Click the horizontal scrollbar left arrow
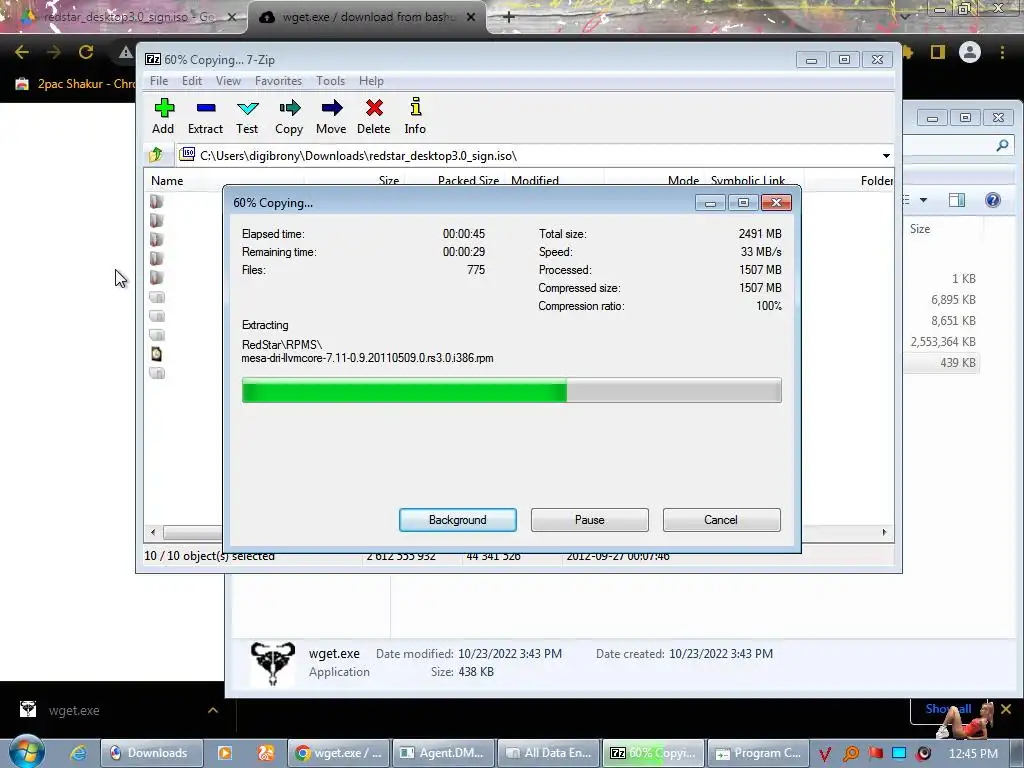This screenshot has width=1024, height=768. [153, 532]
